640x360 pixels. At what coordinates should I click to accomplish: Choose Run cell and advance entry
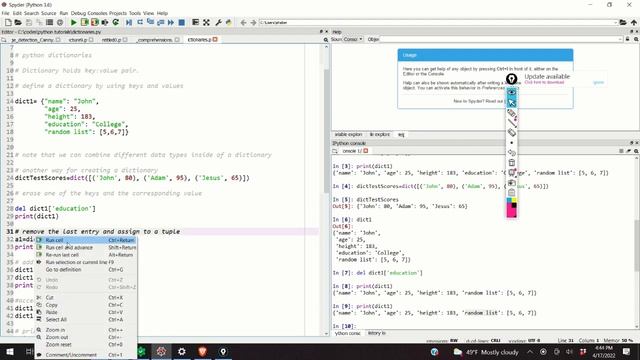coord(86,247)
